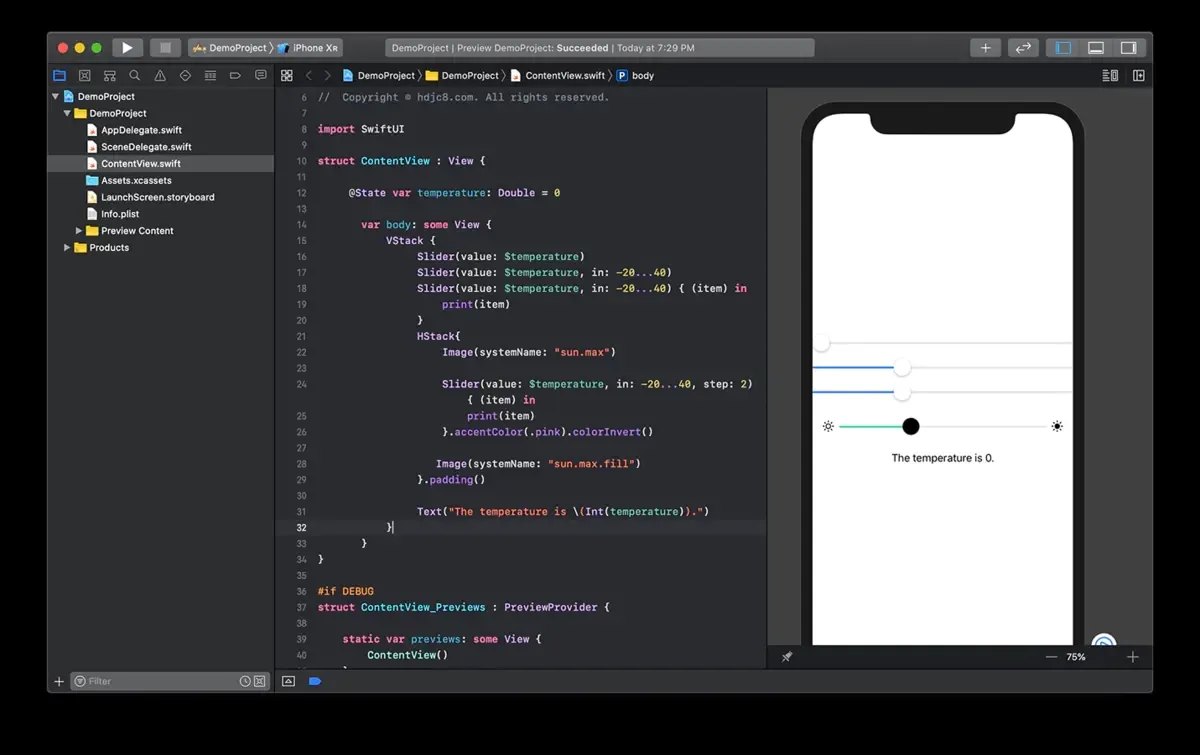Click the body property breadcrumb

pyautogui.click(x=635, y=75)
